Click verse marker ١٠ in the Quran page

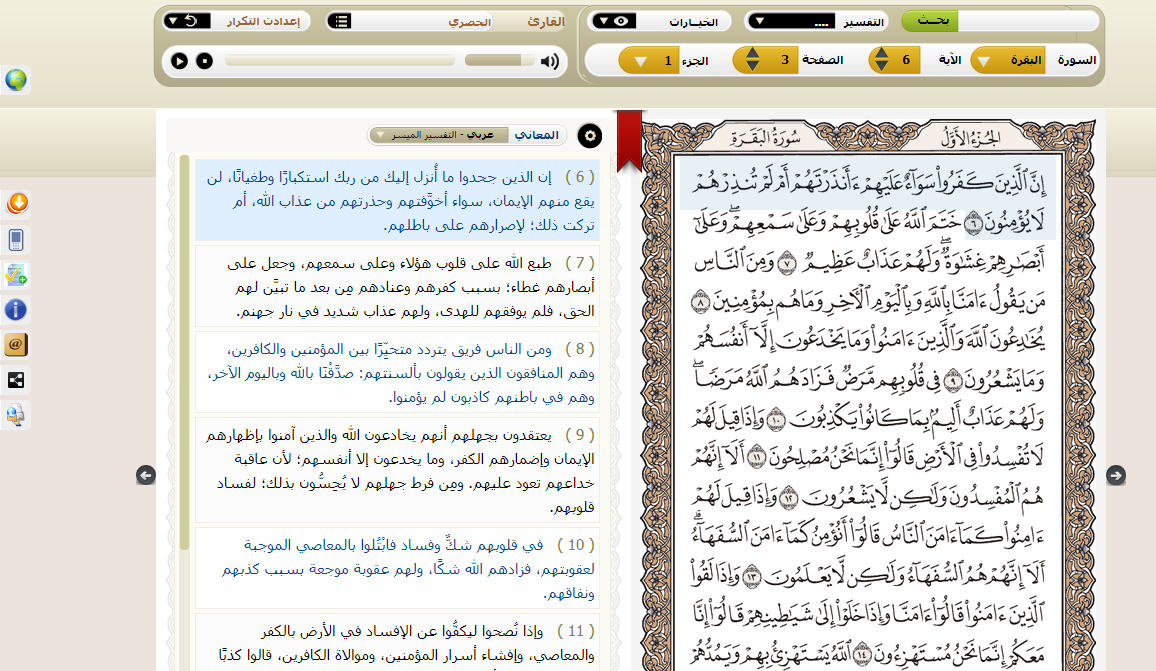(x=776, y=421)
